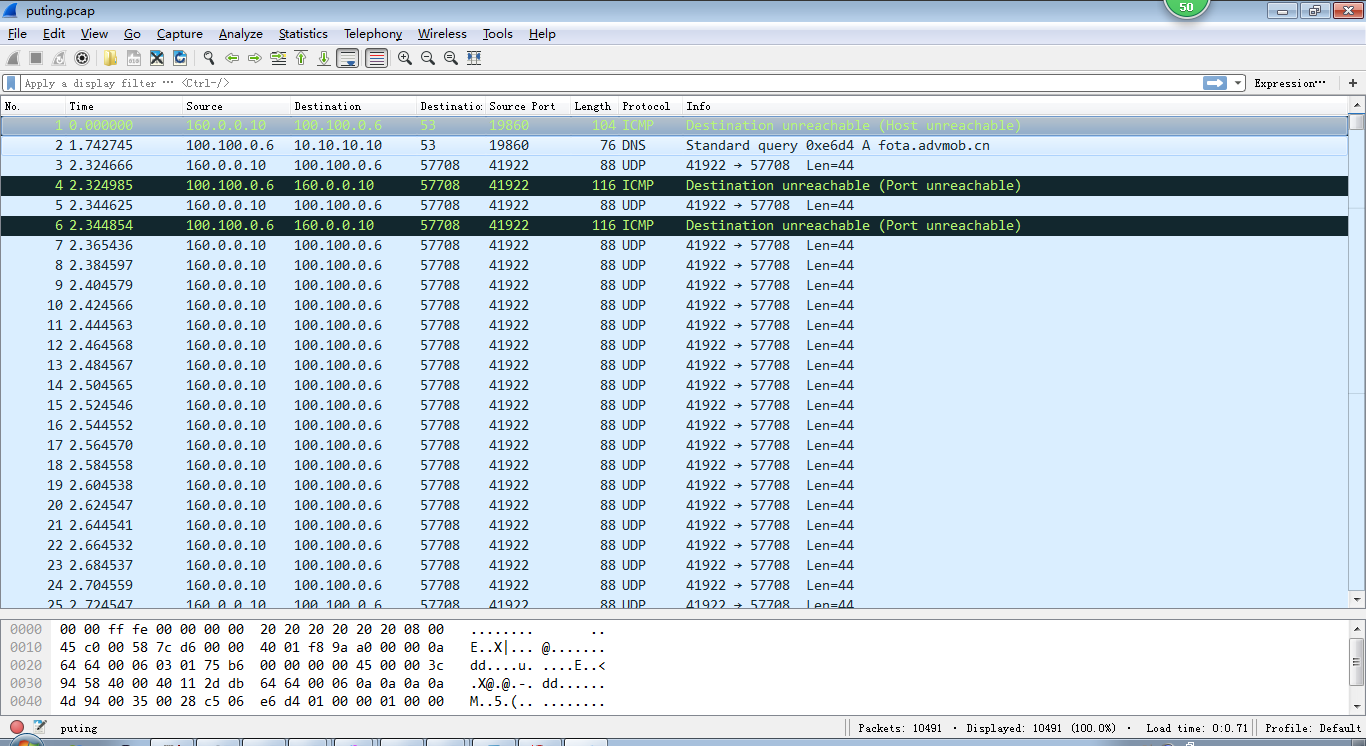The height and width of the screenshot is (746, 1366).
Task: Open display filter history dropdown
Action: pos(1239,83)
